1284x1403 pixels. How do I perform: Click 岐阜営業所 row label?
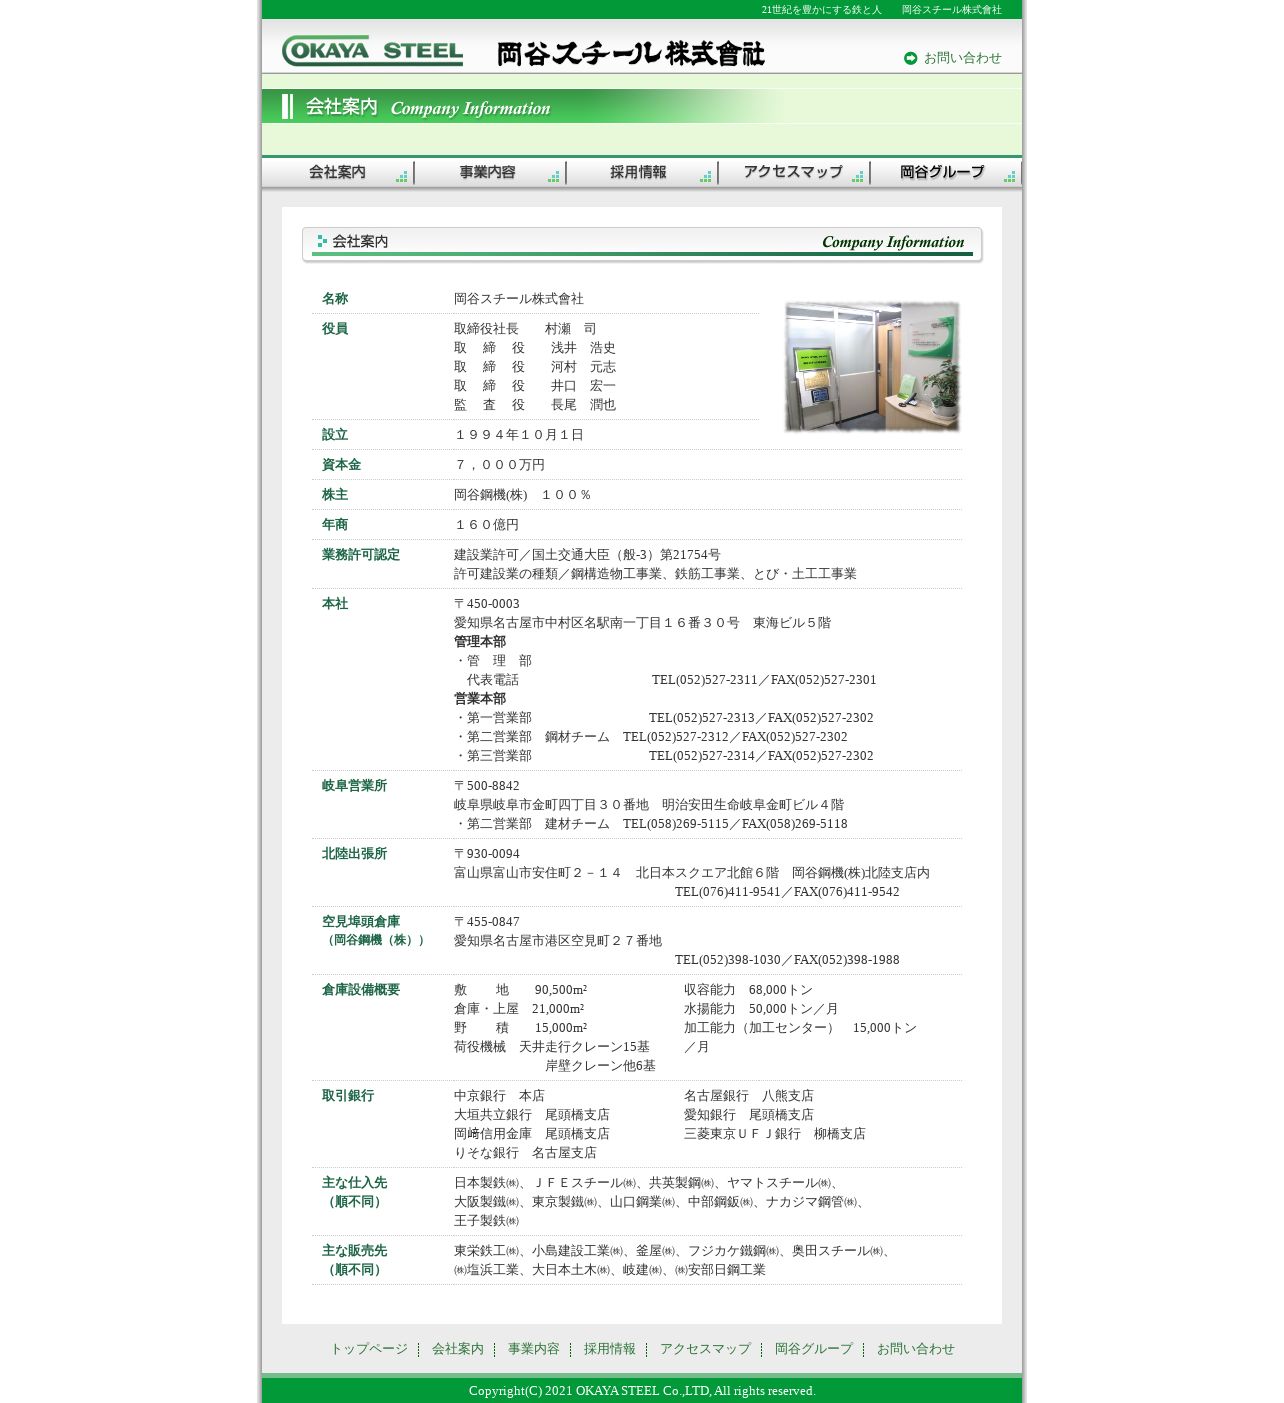click(x=354, y=786)
